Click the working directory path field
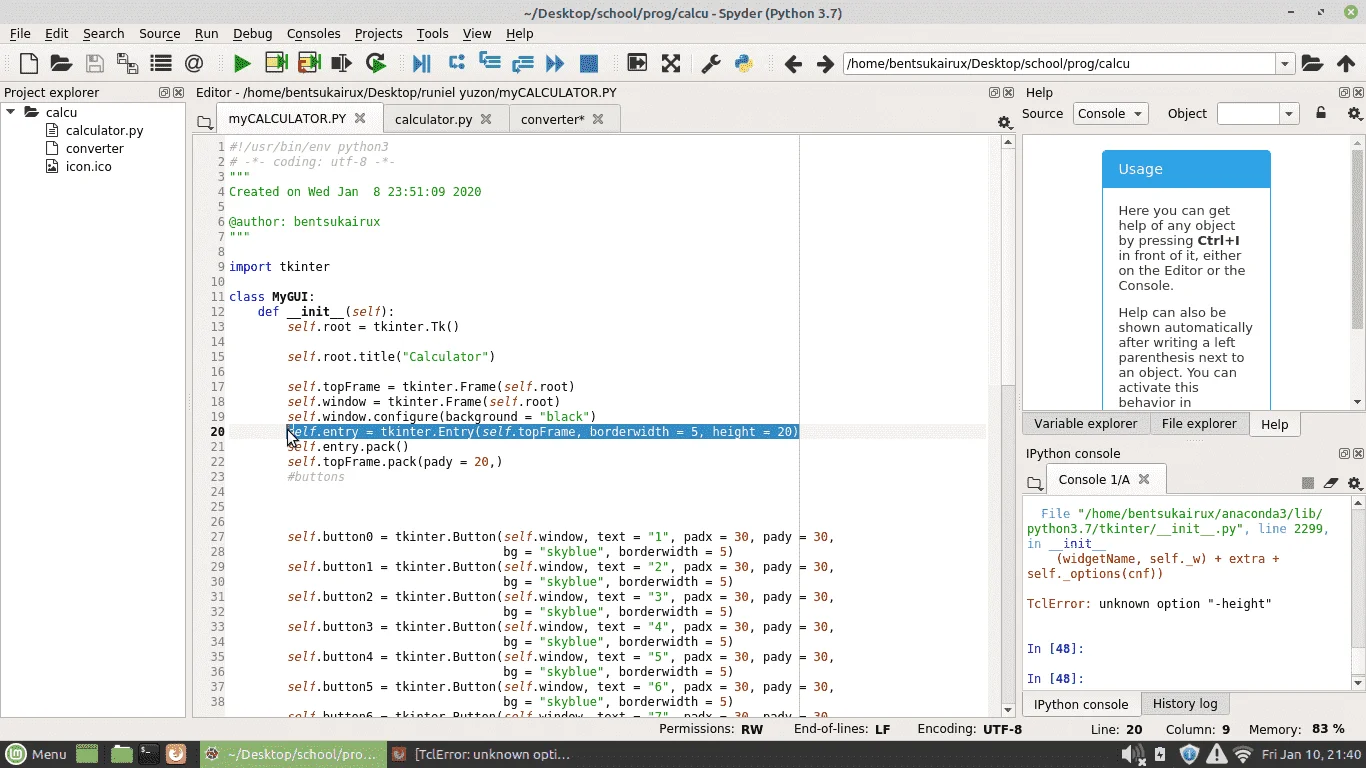1366x768 pixels. coord(1059,64)
